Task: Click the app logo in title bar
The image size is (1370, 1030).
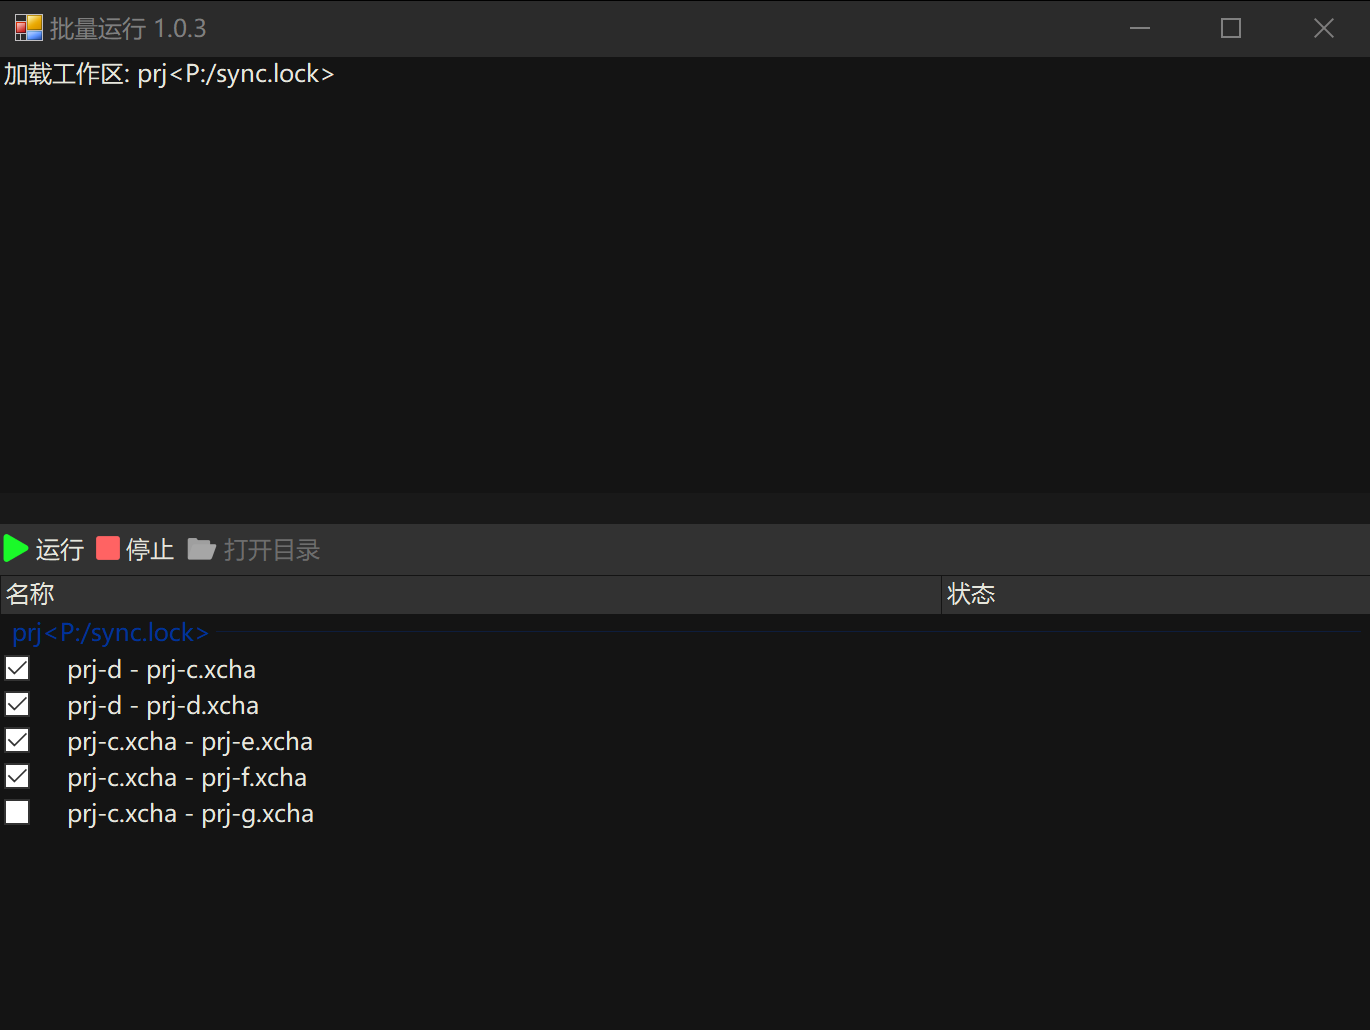Action: tap(28, 28)
